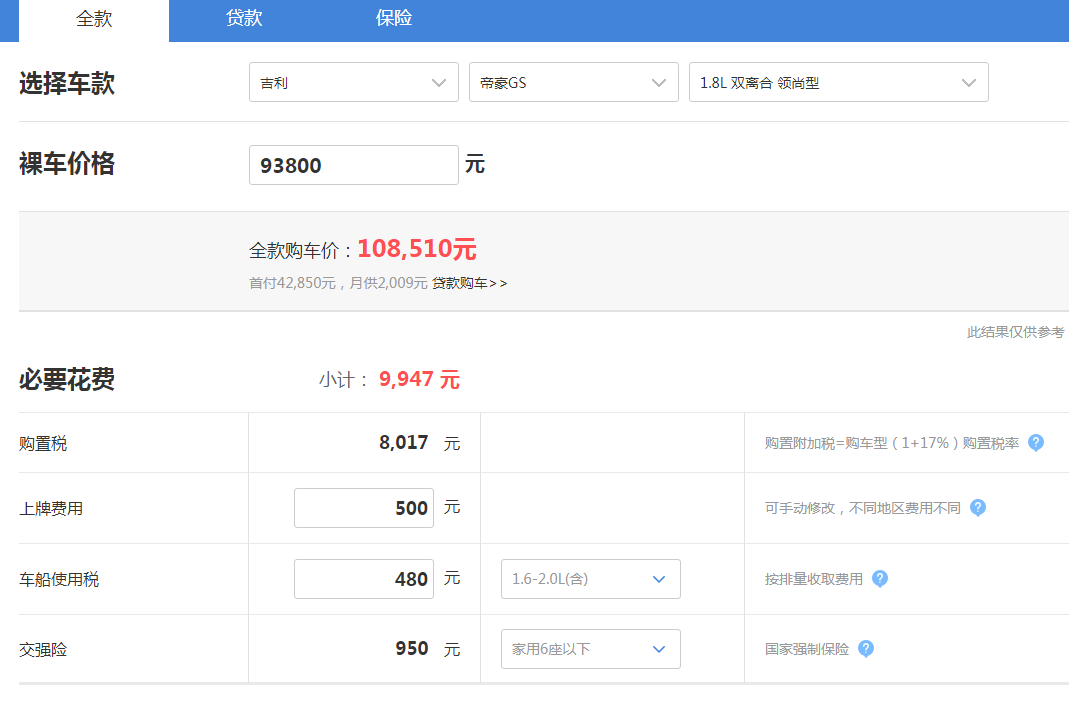Click the help icon beside 购置税率
This screenshot has width=1069, height=705.
(x=1036, y=443)
